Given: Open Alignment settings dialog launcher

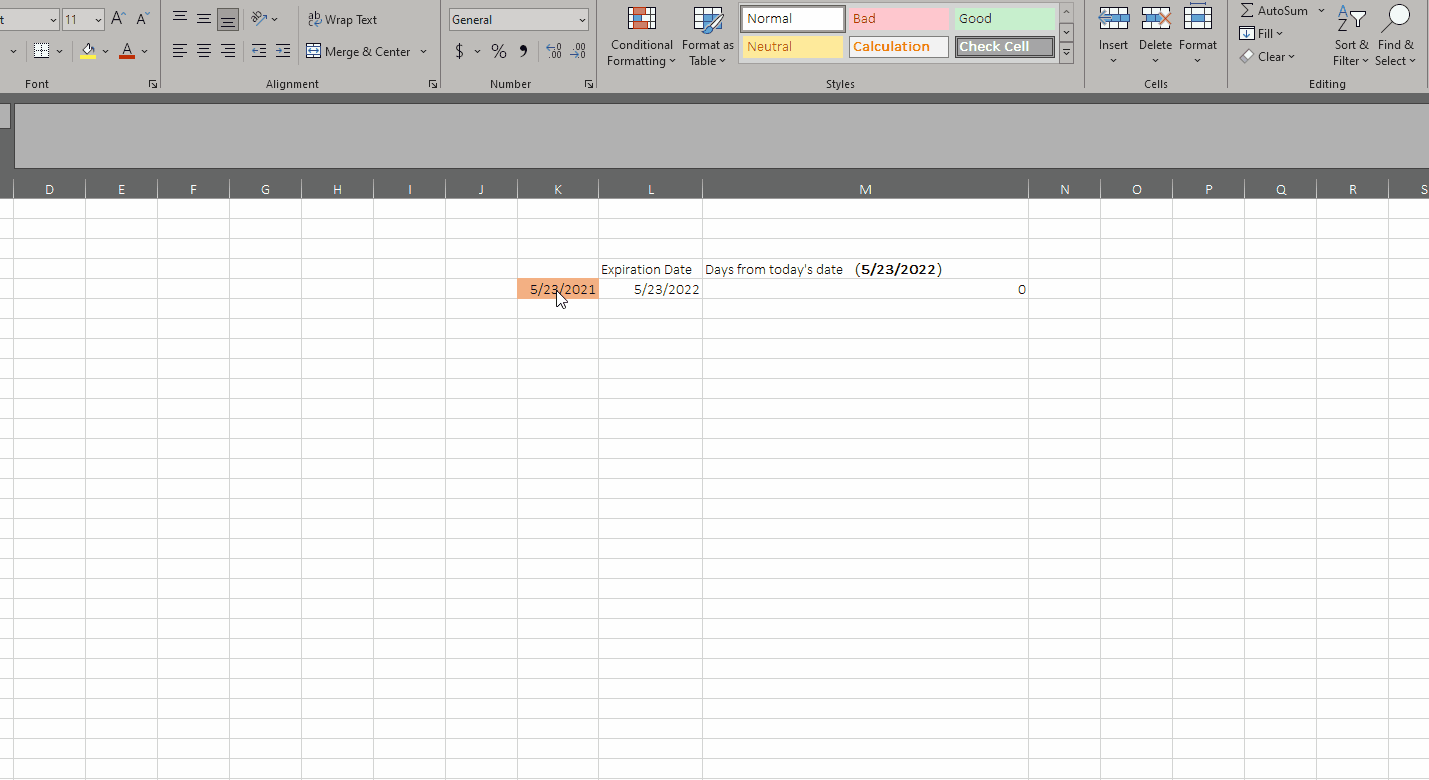Looking at the screenshot, I should [433, 85].
